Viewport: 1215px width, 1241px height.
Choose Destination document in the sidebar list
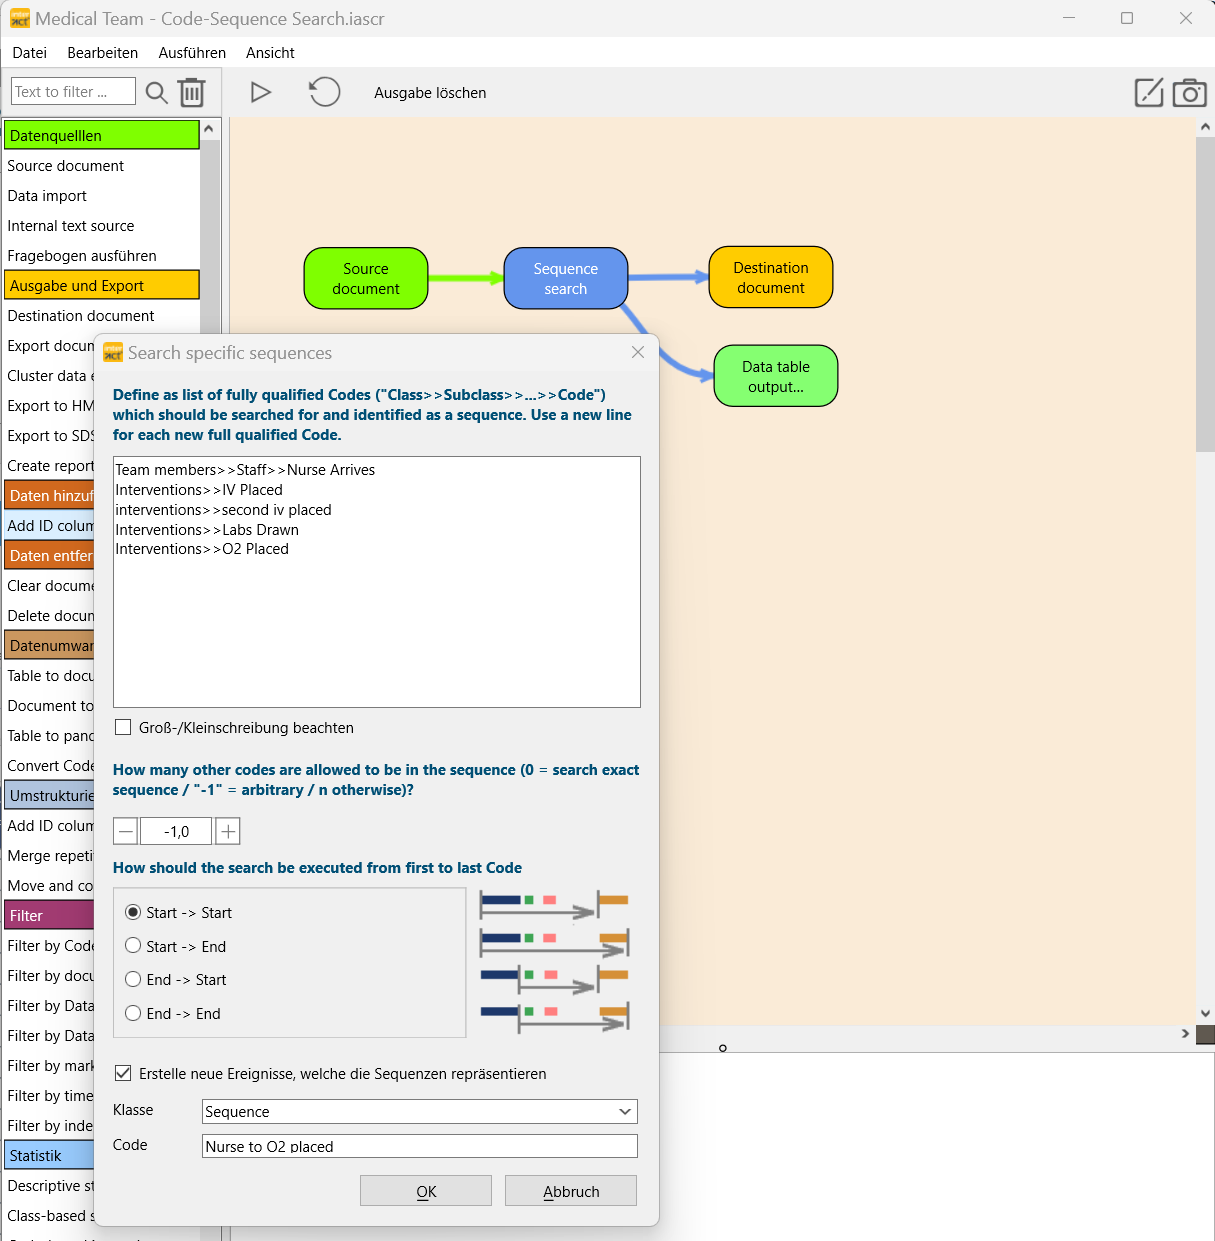click(81, 316)
